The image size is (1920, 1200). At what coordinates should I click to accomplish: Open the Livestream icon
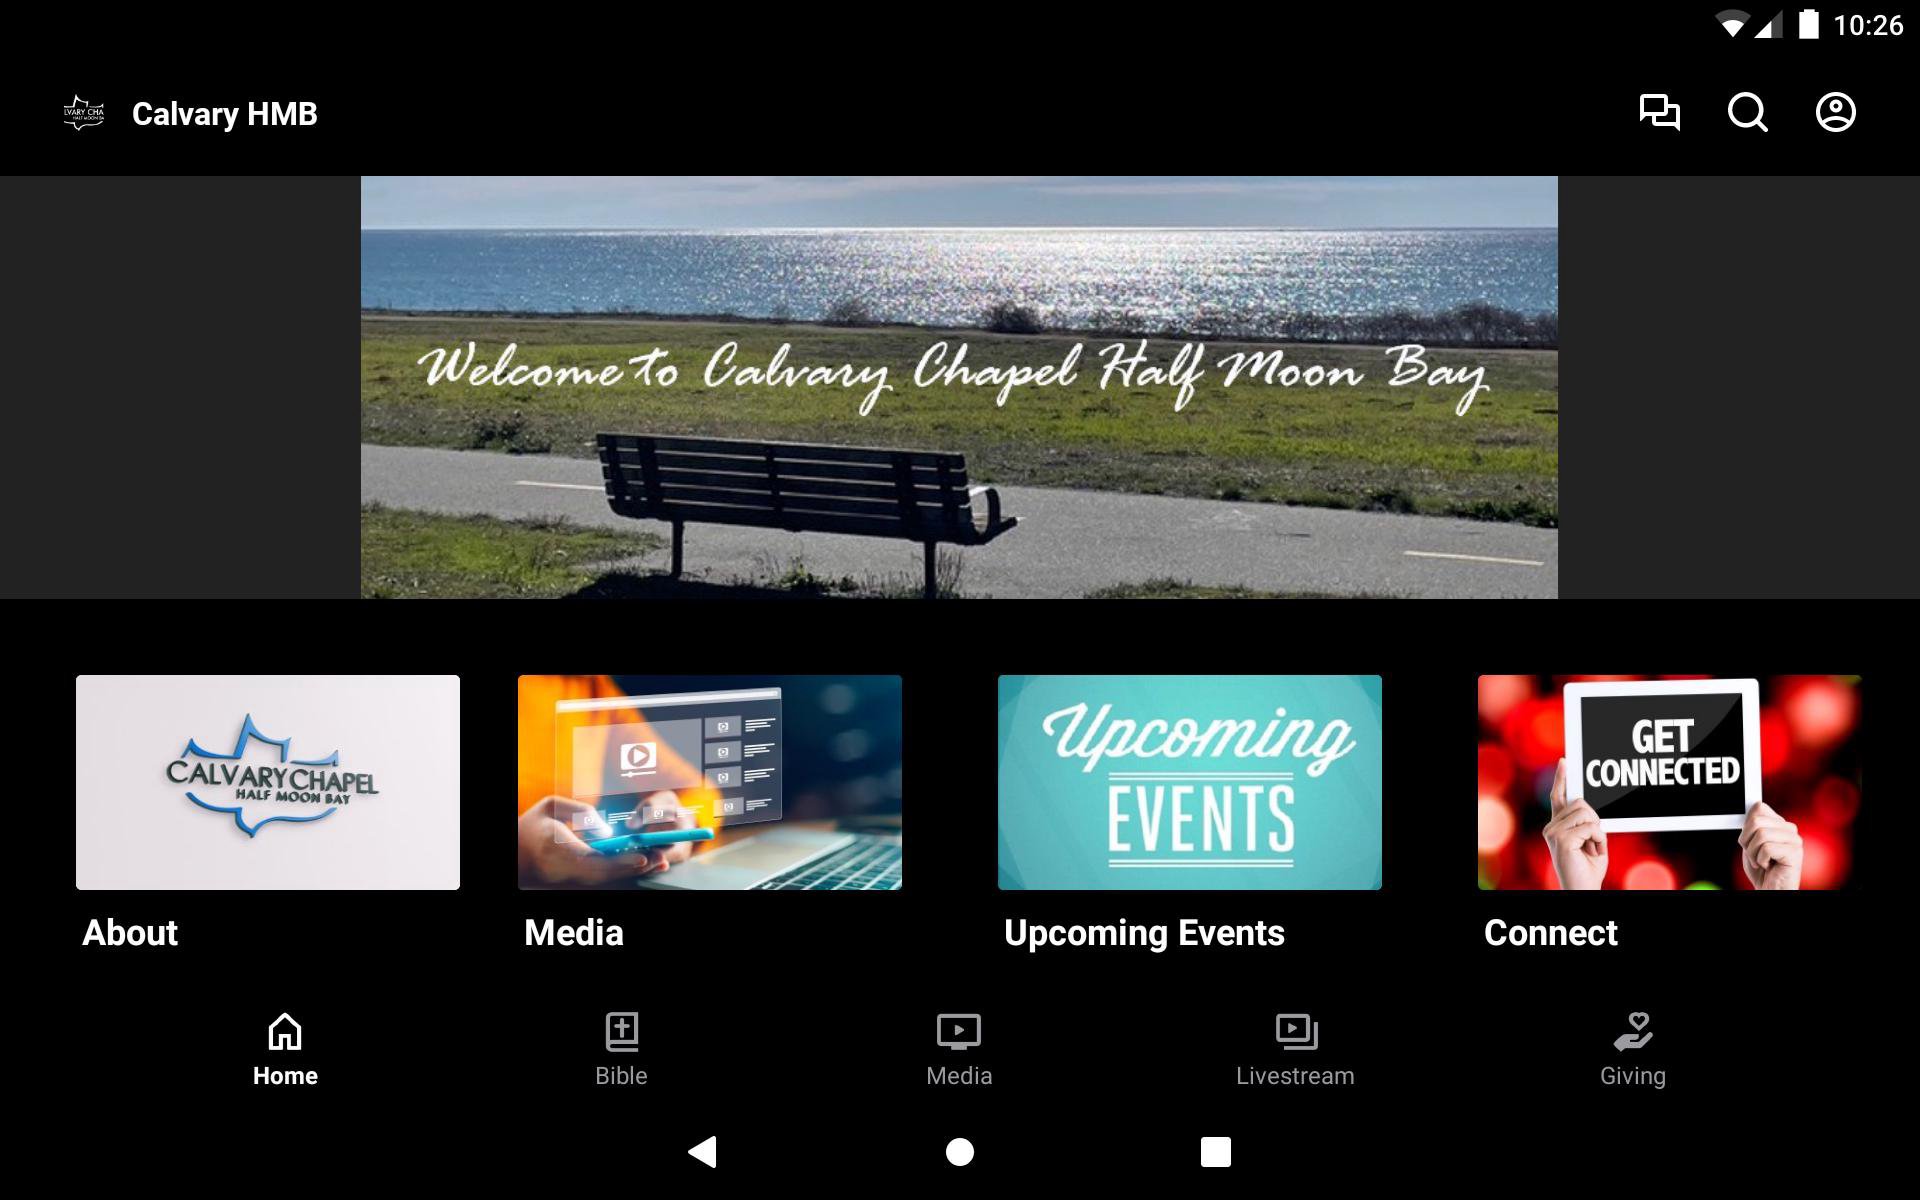(x=1296, y=1031)
